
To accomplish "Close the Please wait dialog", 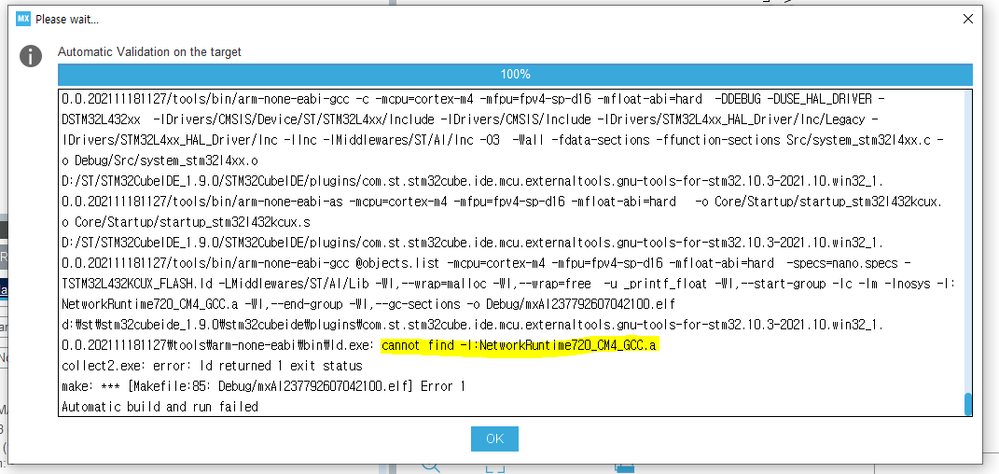I will (x=967, y=19).
